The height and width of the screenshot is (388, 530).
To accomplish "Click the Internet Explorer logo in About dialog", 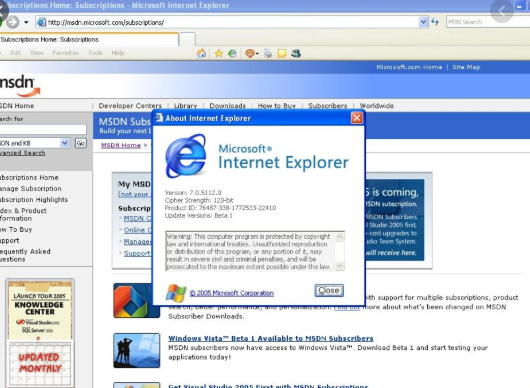I will click(x=186, y=156).
